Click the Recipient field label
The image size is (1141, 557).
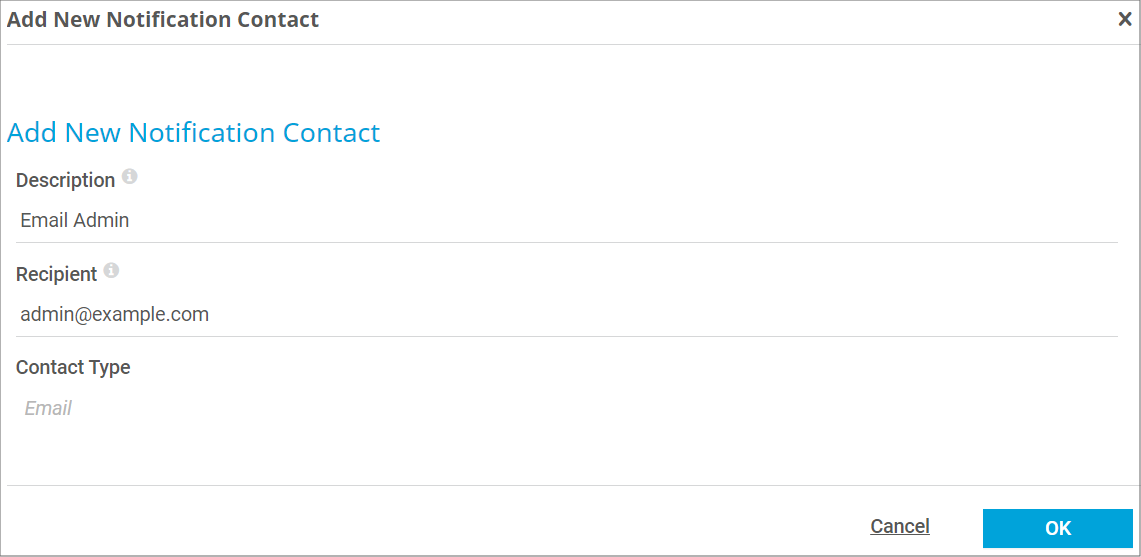point(56,274)
